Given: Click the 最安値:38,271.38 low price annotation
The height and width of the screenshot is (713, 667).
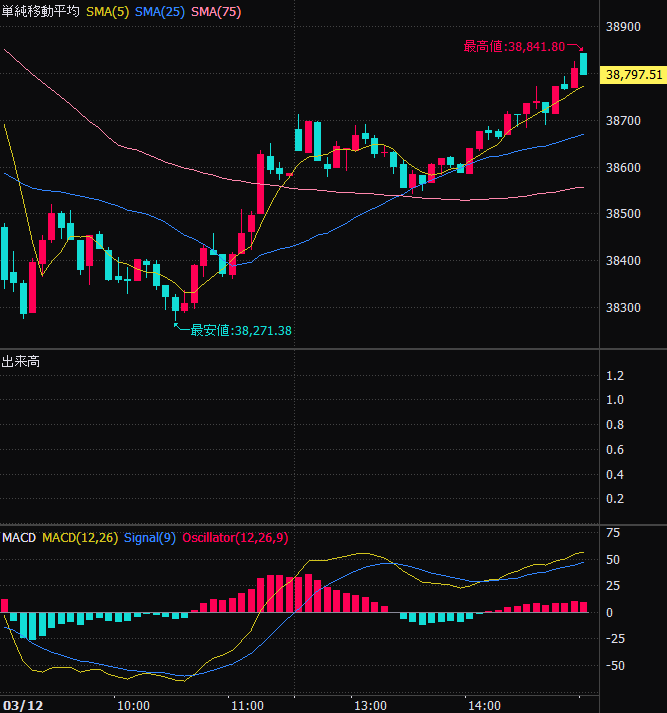Looking at the screenshot, I should pyautogui.click(x=241, y=331).
